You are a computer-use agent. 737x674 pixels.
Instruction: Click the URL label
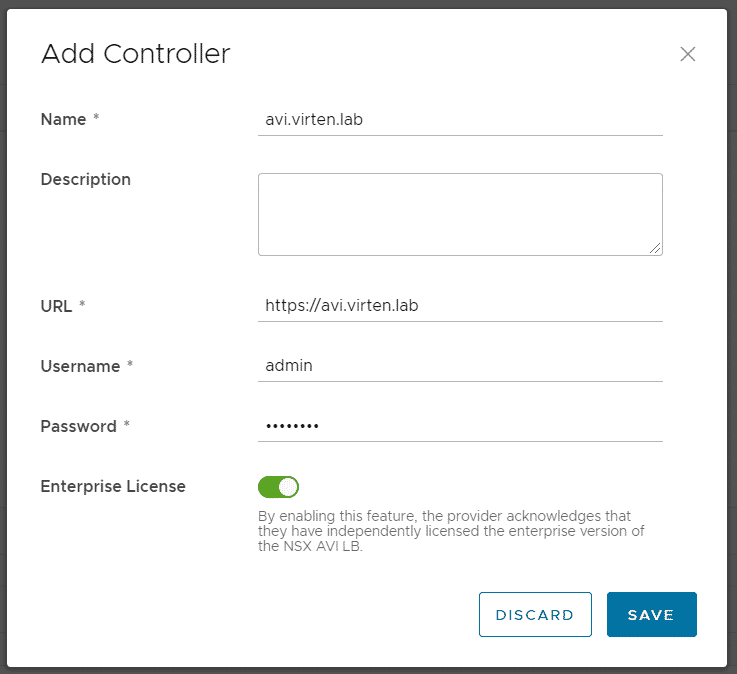(56, 306)
